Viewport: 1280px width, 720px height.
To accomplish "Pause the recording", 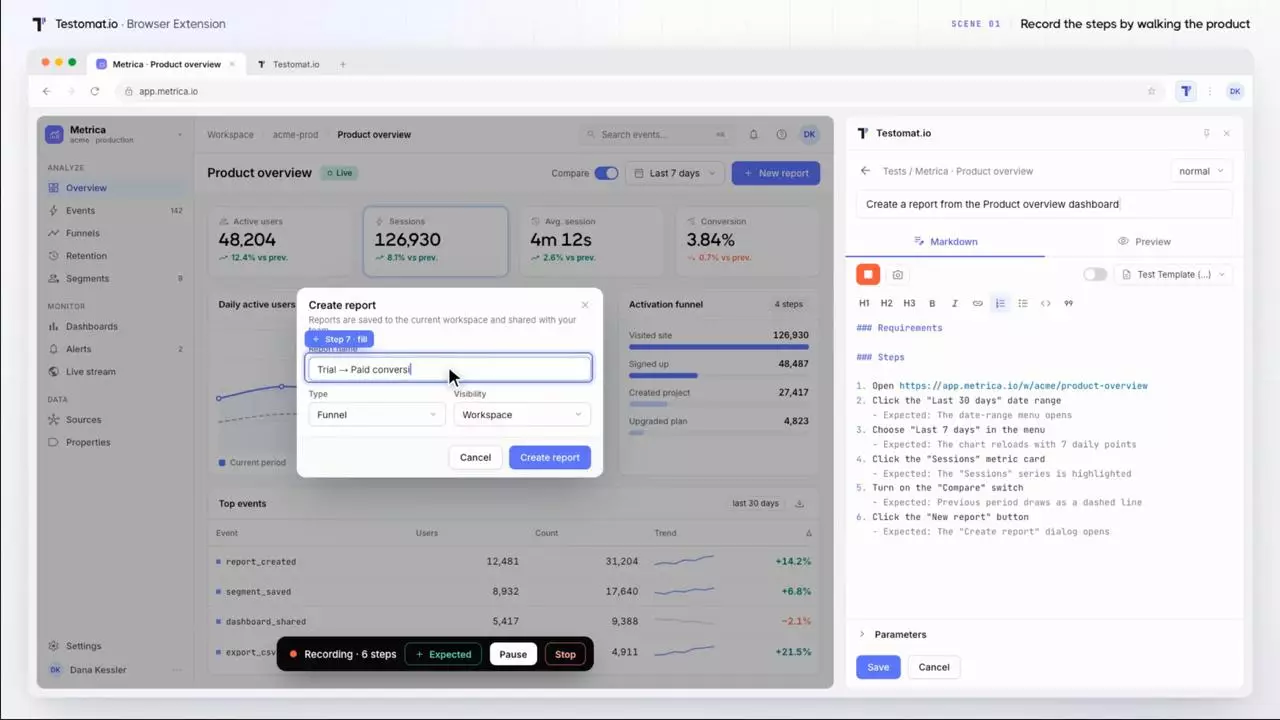I will point(513,654).
